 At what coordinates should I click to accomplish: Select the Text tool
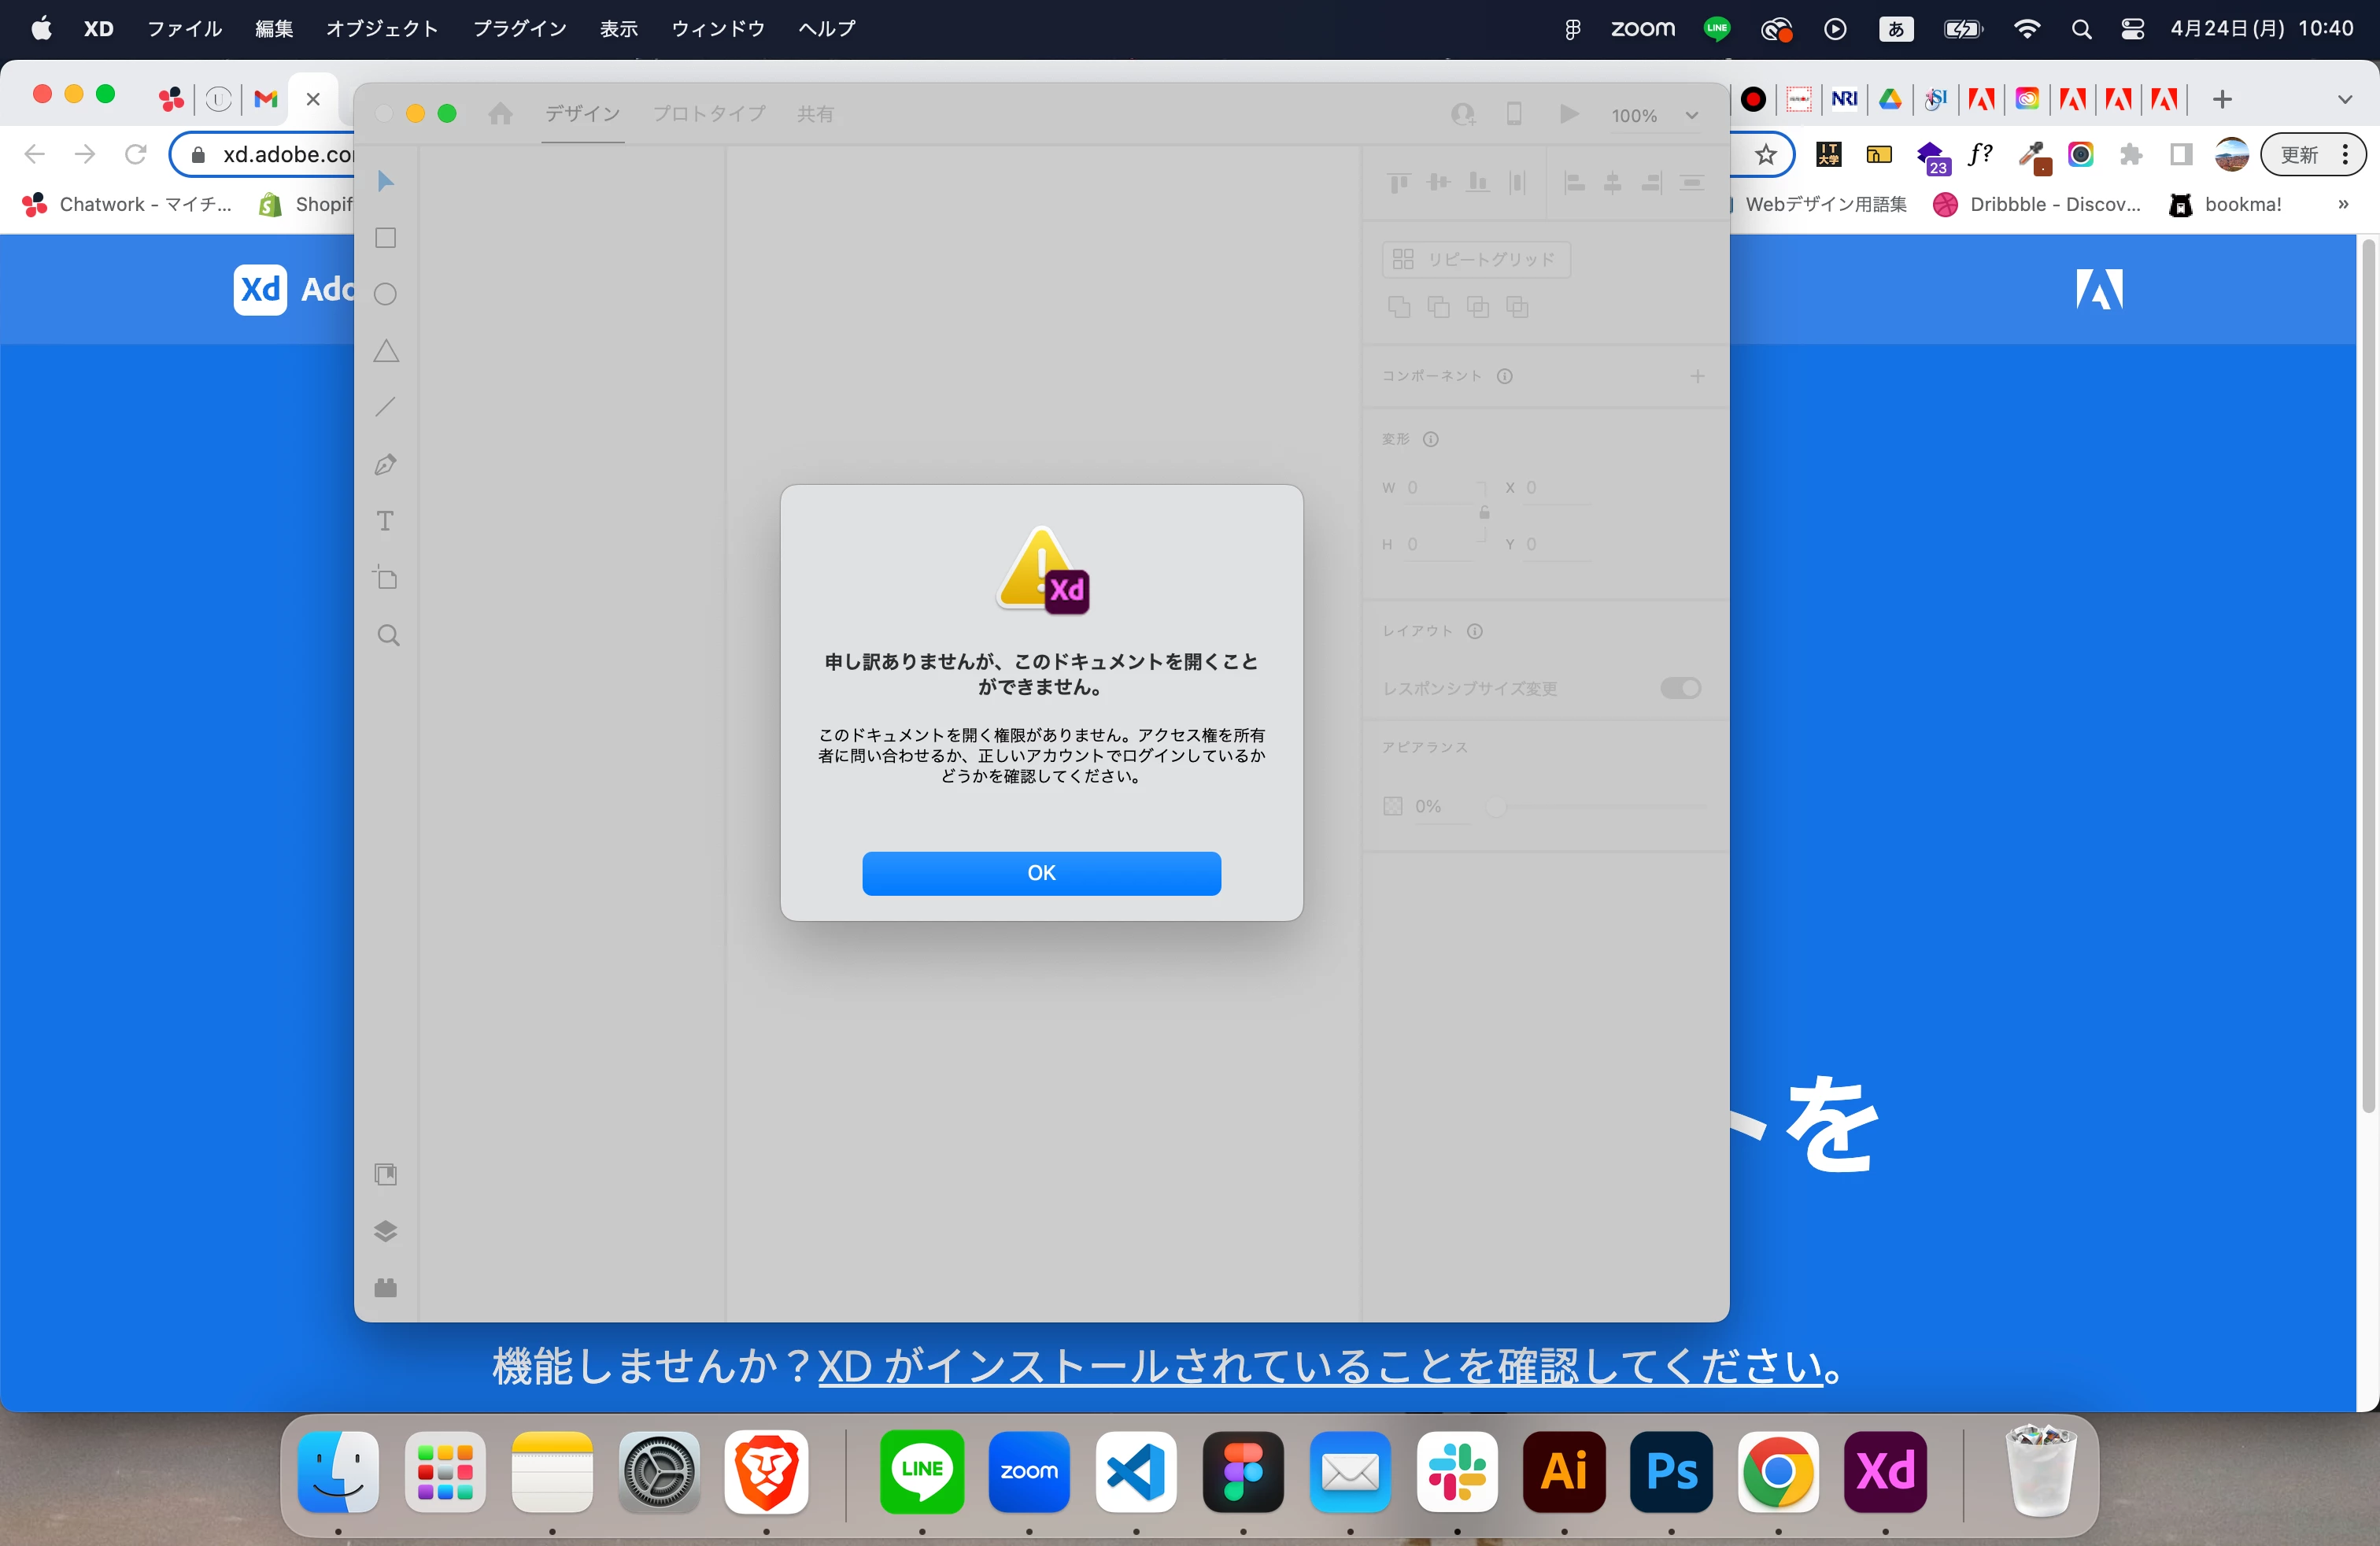point(385,521)
